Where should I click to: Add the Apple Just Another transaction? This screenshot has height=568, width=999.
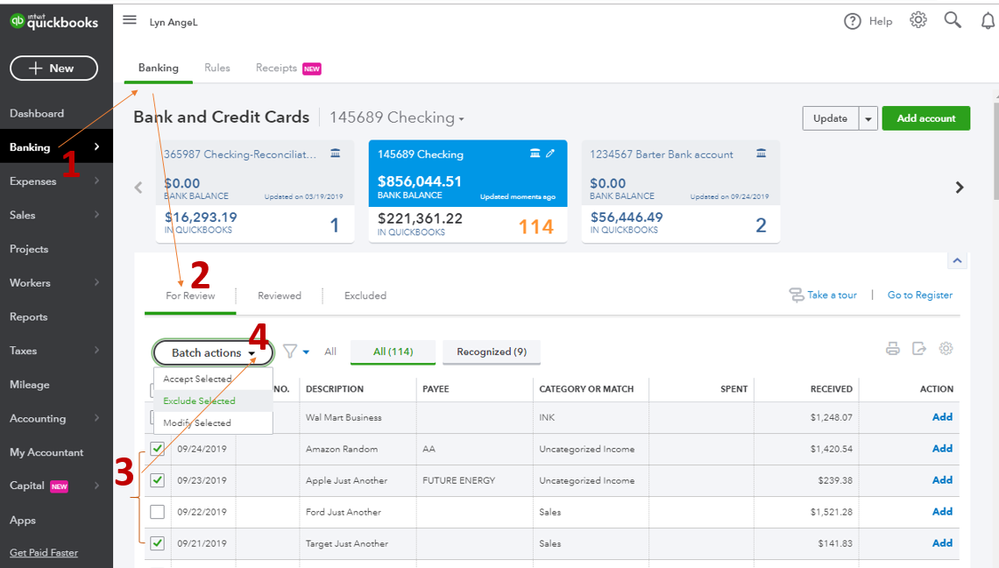942,480
